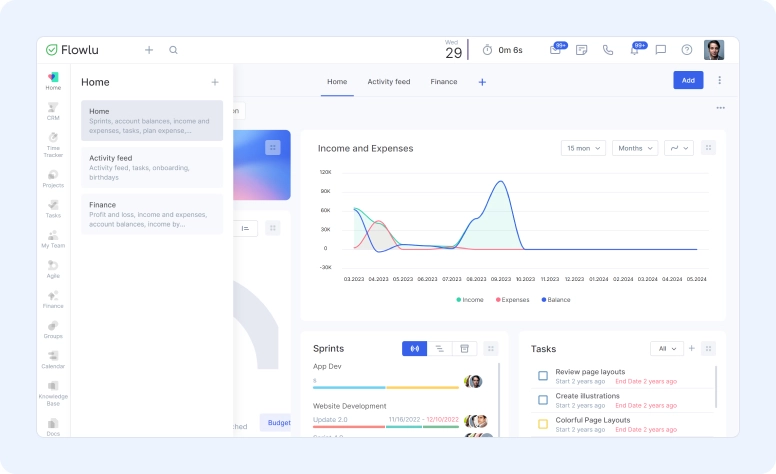Click Update 2.0 sprint progress bar
Screen dimensions: 776x474
[x=386, y=427]
